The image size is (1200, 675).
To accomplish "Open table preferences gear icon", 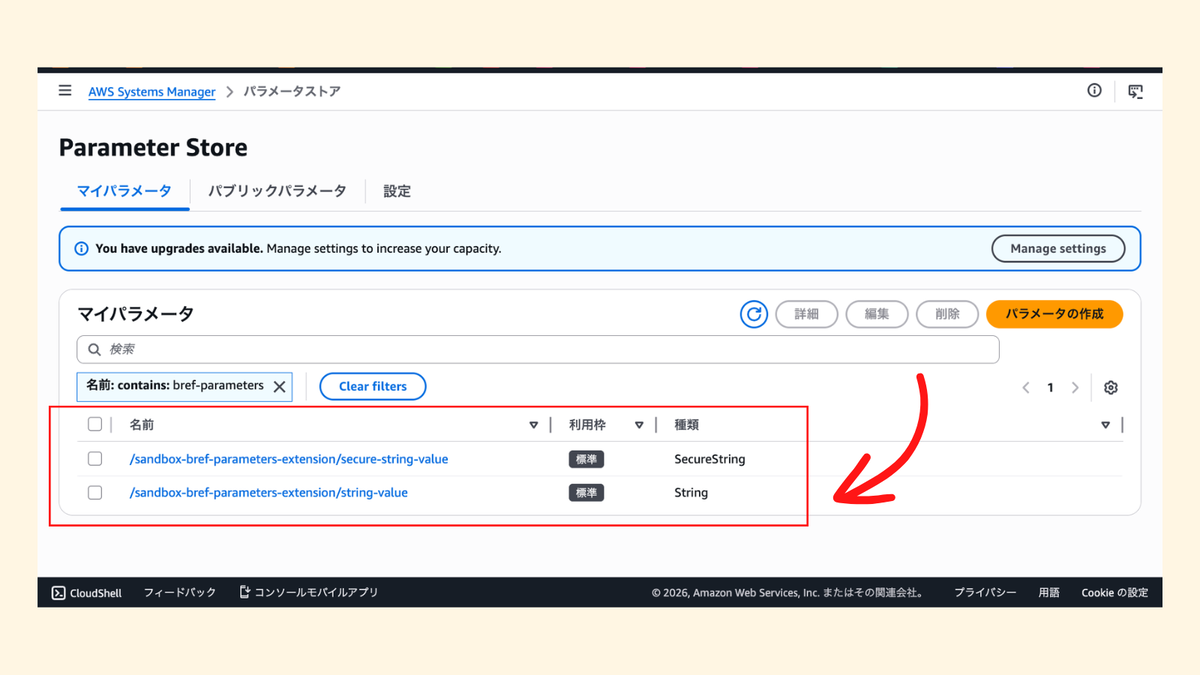I will pos(1110,388).
